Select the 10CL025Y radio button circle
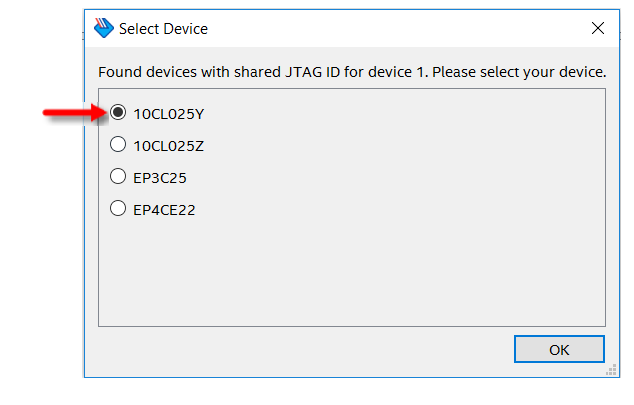 point(118,113)
